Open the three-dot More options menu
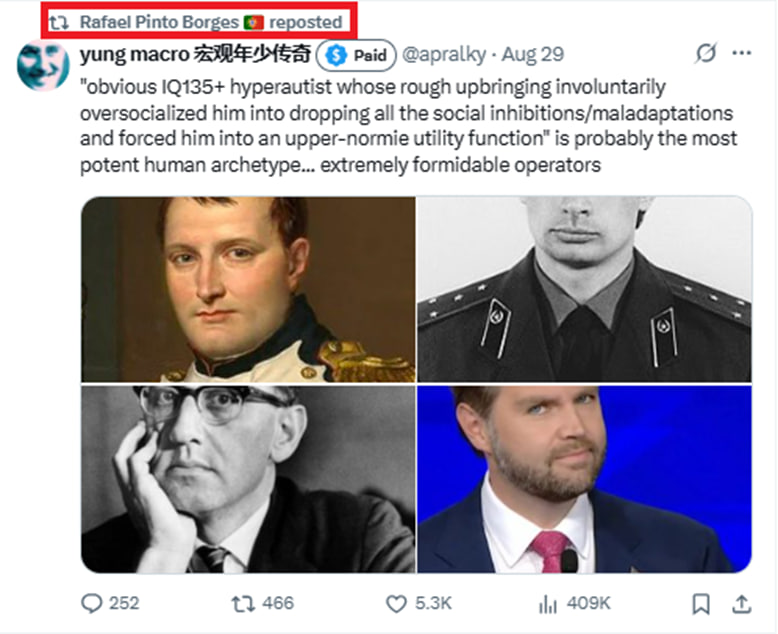778x634 pixels. pyautogui.click(x=741, y=54)
